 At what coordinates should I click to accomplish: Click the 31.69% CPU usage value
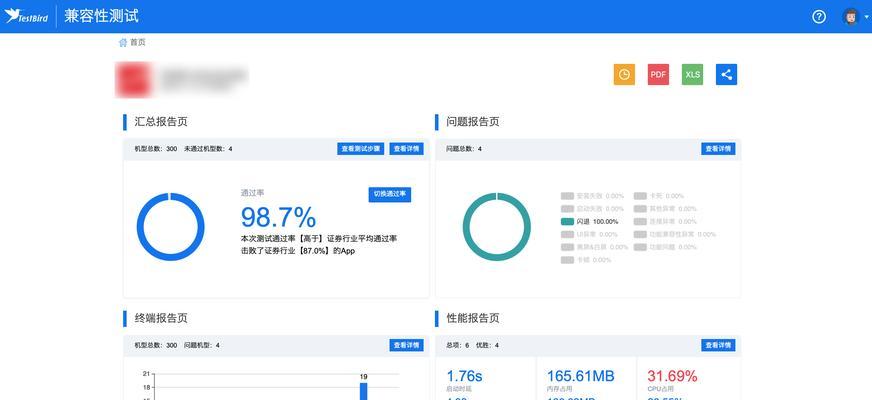point(672,376)
